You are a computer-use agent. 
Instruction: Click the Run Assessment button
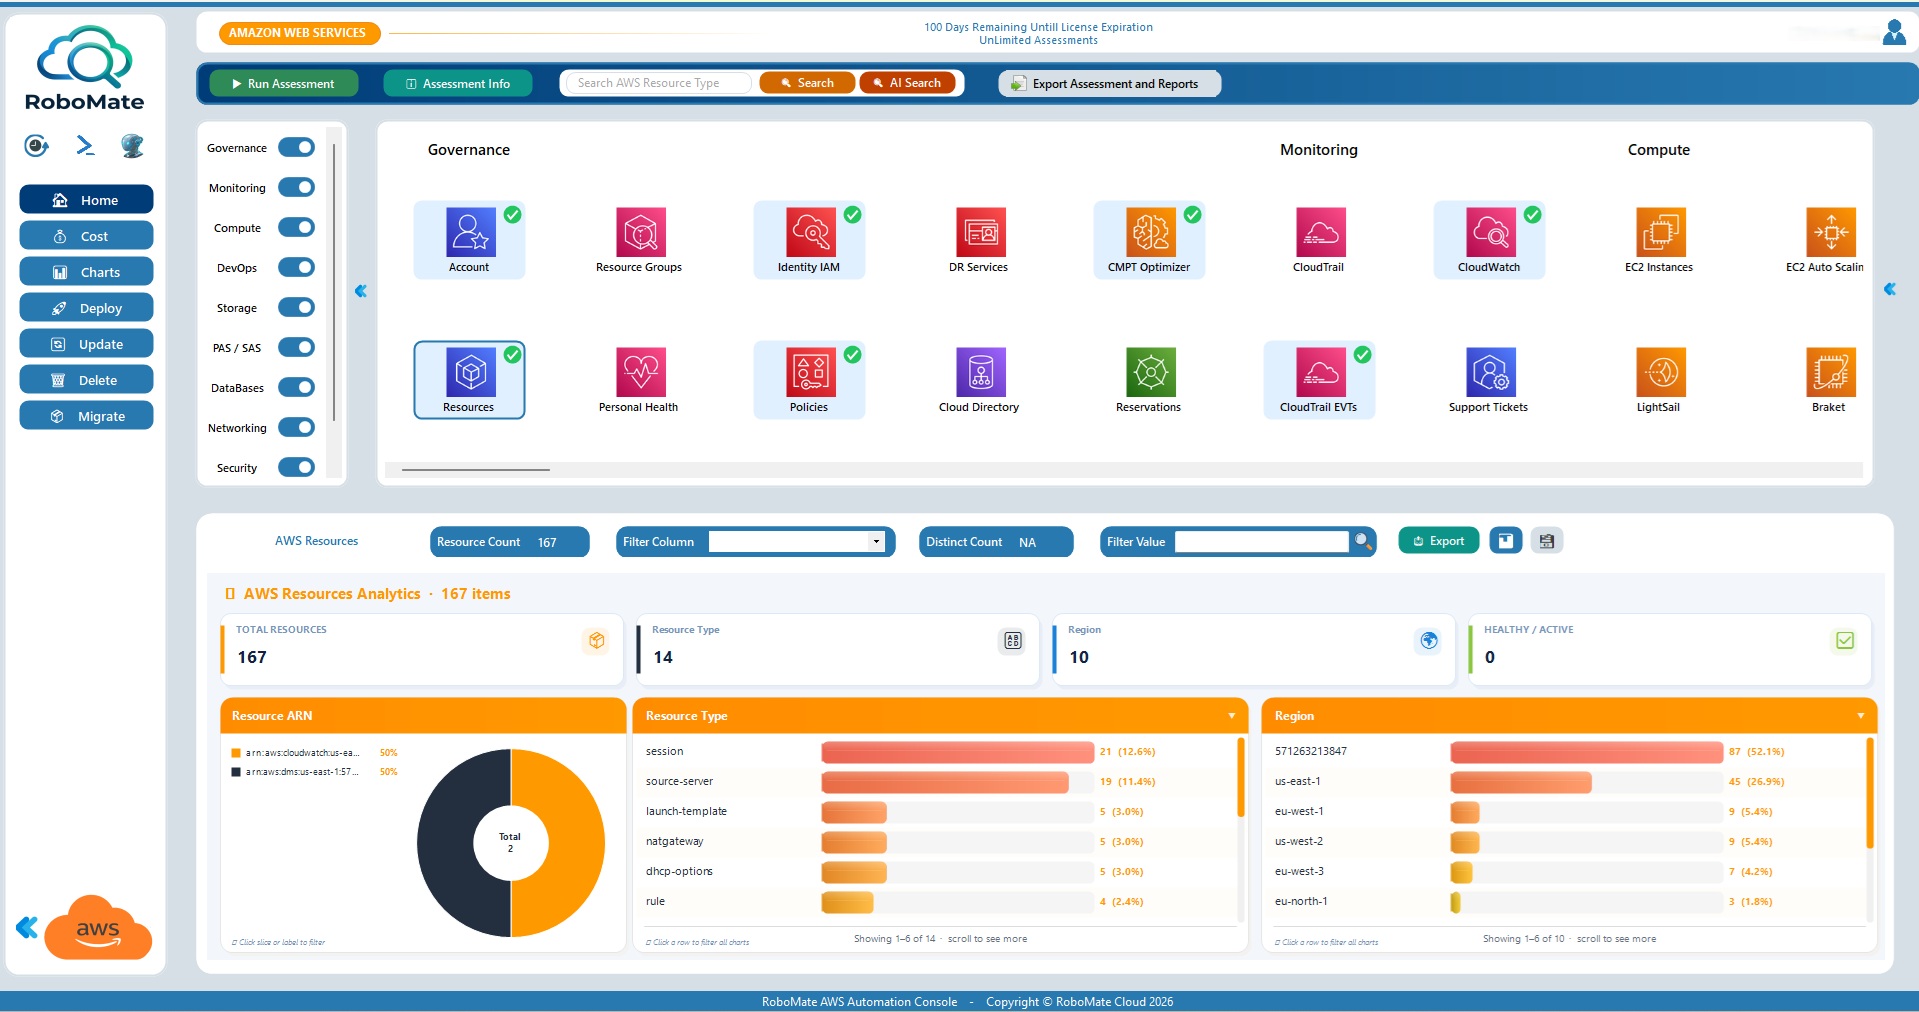(x=284, y=83)
